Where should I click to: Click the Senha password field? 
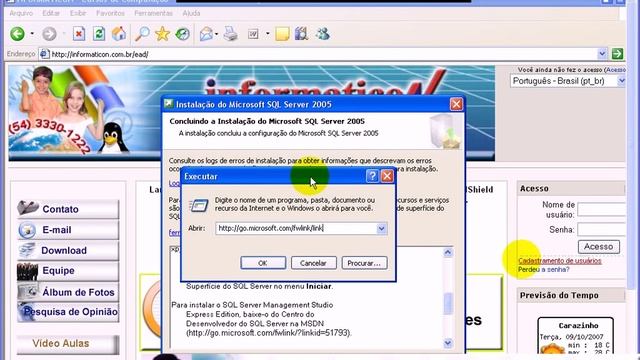click(x=602, y=229)
